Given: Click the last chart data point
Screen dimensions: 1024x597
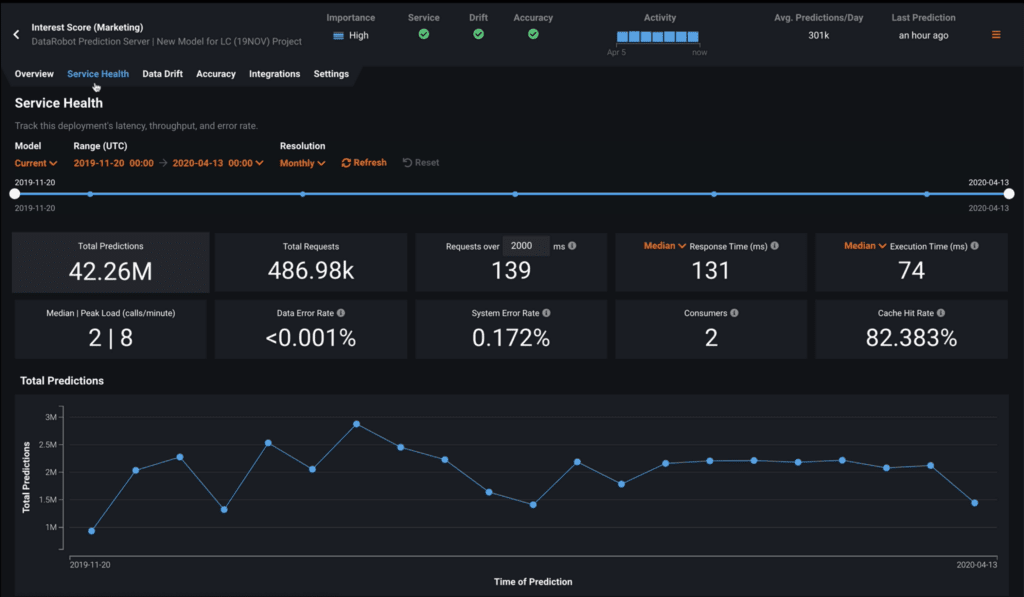Looking at the screenshot, I should point(974,503).
